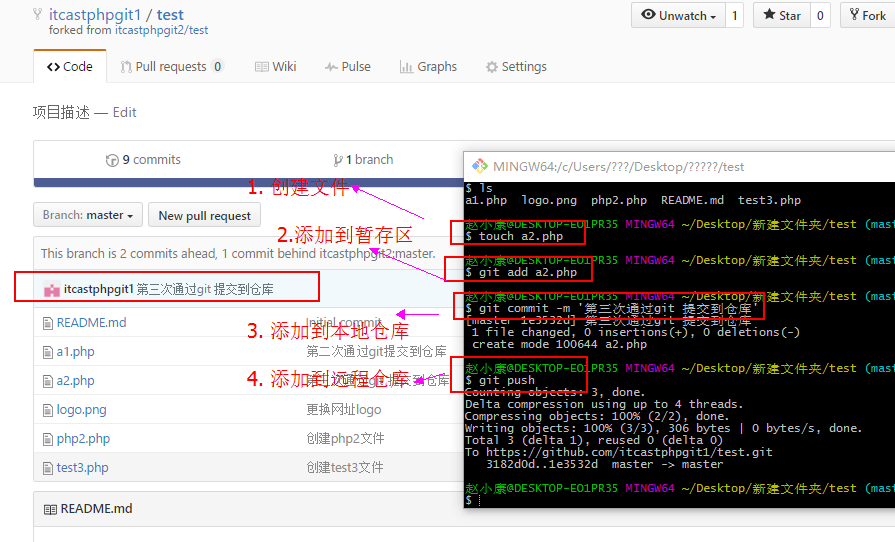Viewport: 895px width, 542px height.
Task: Open the README.md file
Action: point(91,323)
